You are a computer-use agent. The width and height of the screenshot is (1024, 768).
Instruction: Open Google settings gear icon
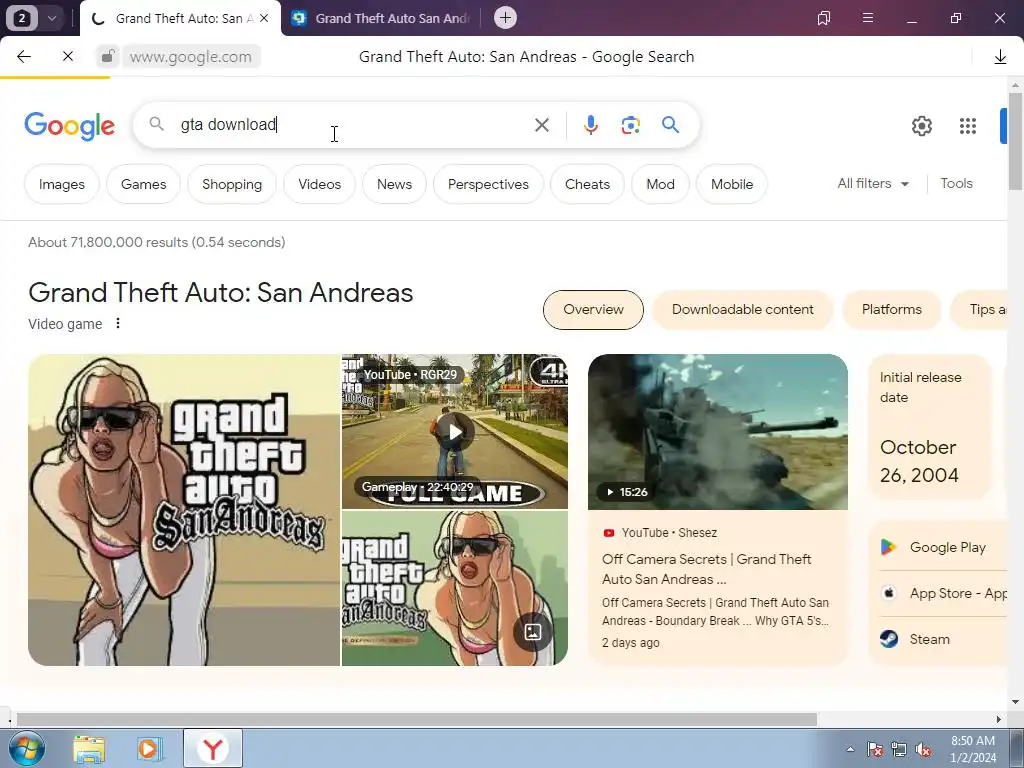[x=921, y=126]
